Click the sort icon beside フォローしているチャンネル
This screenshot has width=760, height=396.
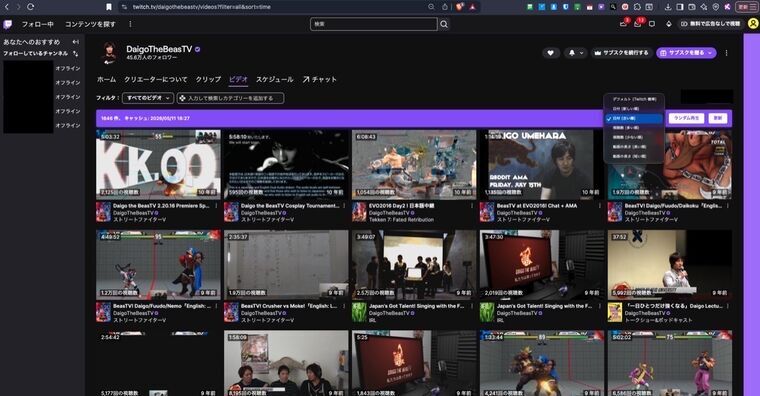76,53
